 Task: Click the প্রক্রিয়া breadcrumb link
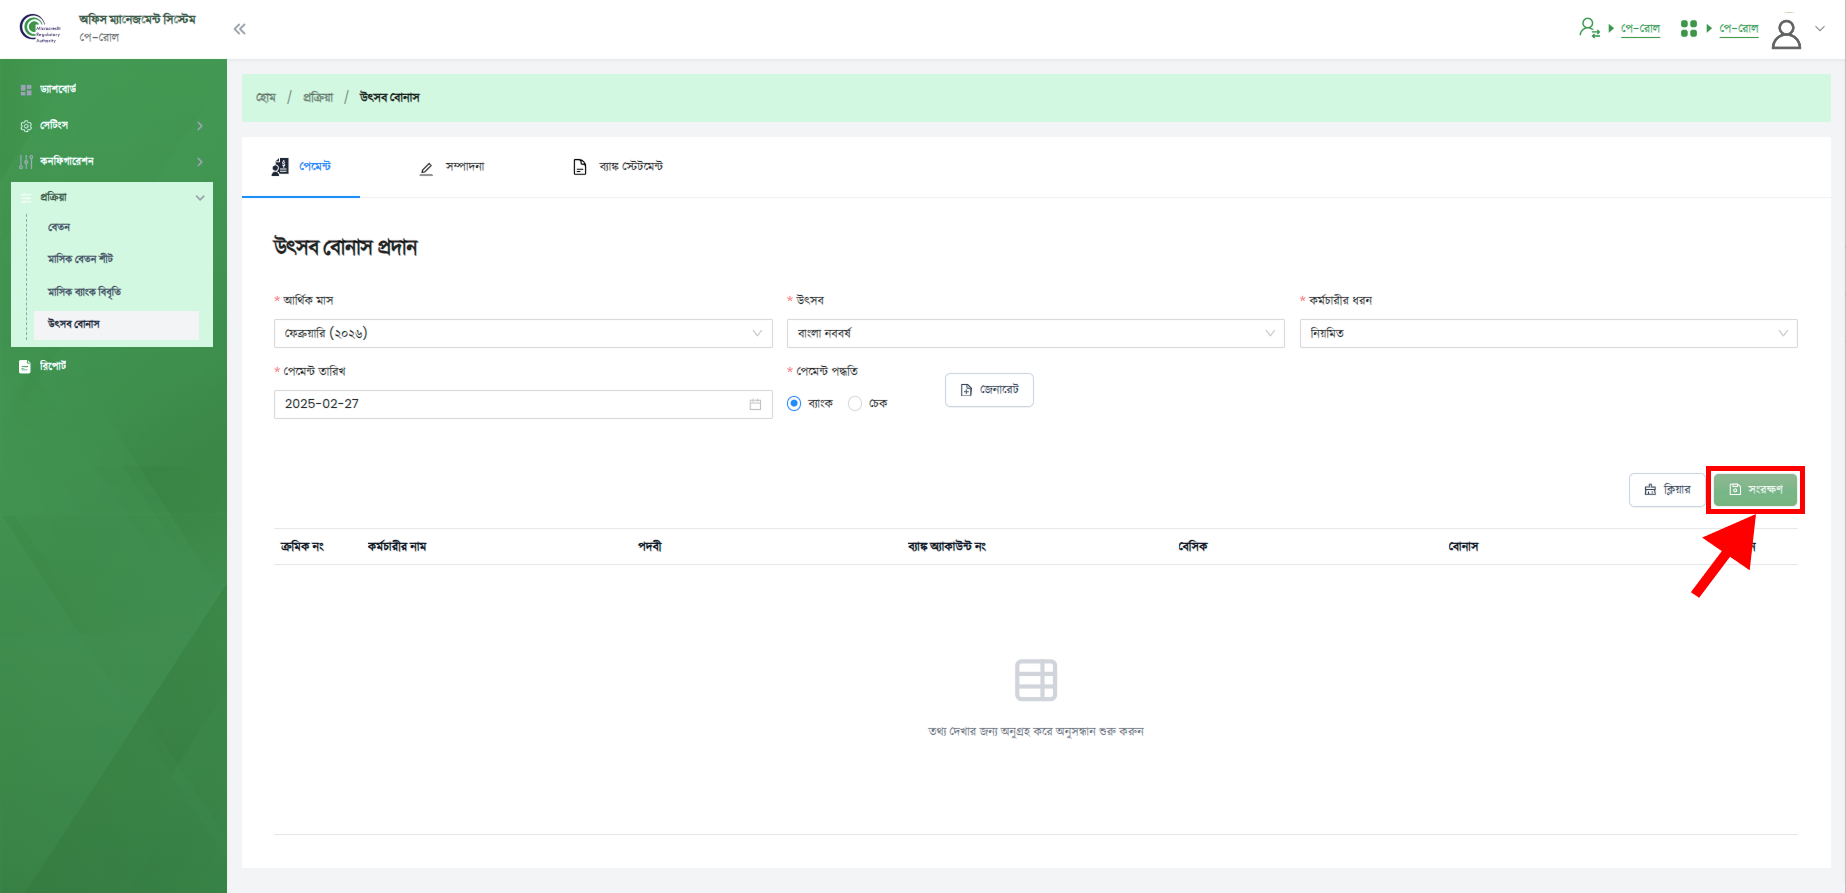pos(318,98)
